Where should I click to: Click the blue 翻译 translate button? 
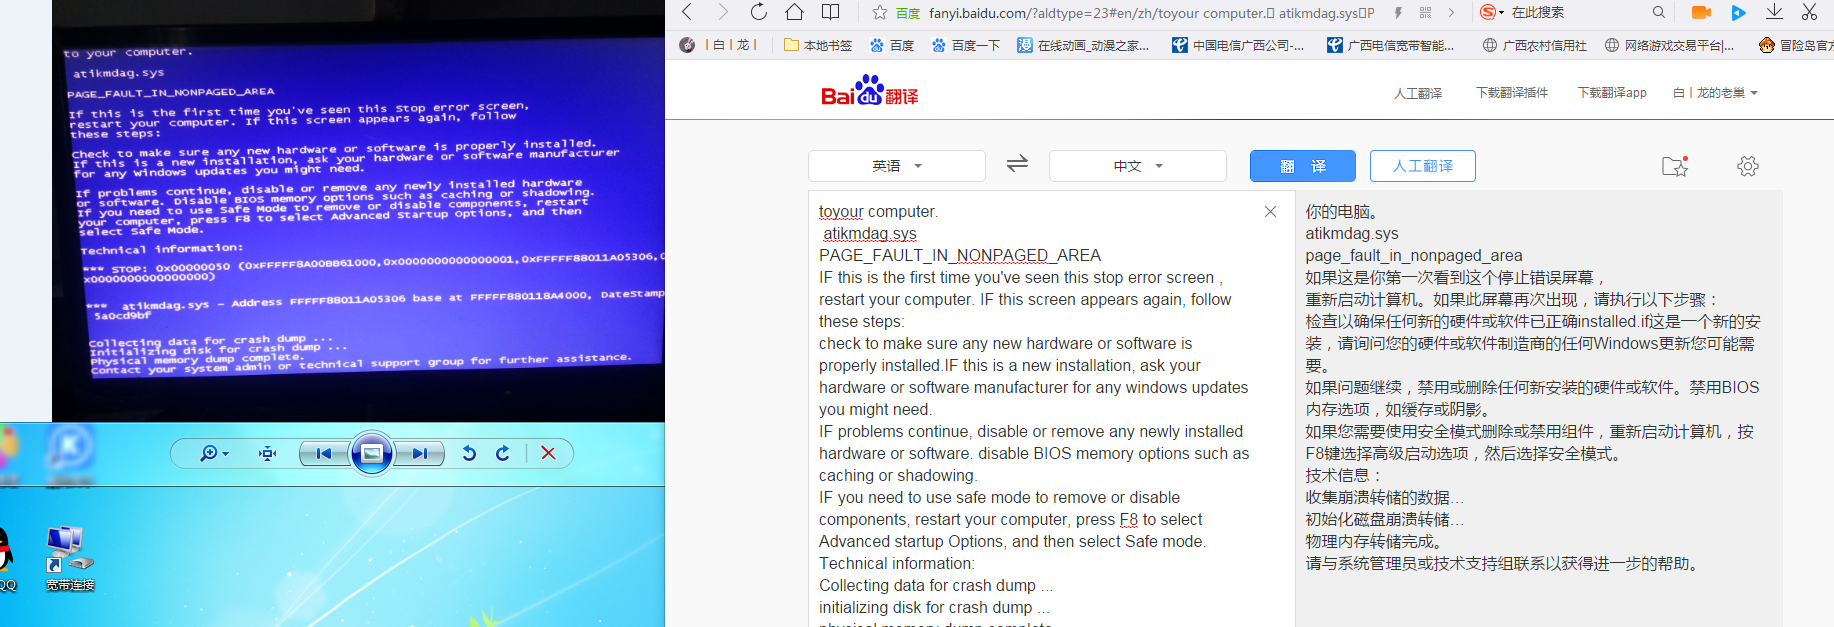pos(1303,166)
